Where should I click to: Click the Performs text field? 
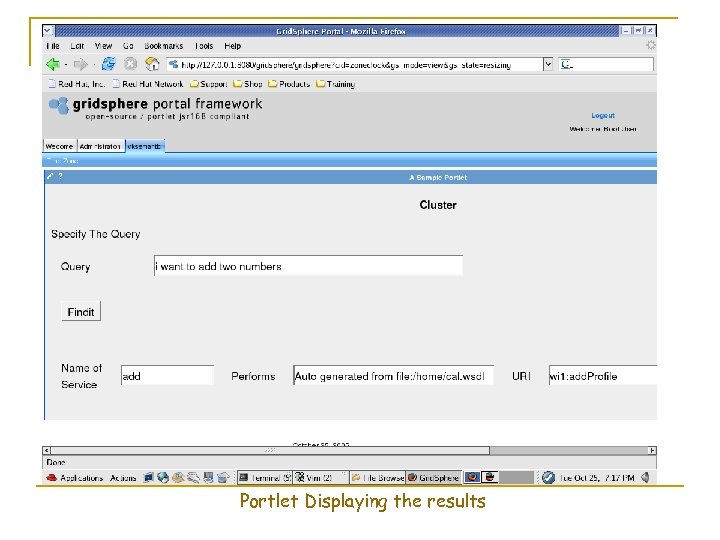pos(394,375)
